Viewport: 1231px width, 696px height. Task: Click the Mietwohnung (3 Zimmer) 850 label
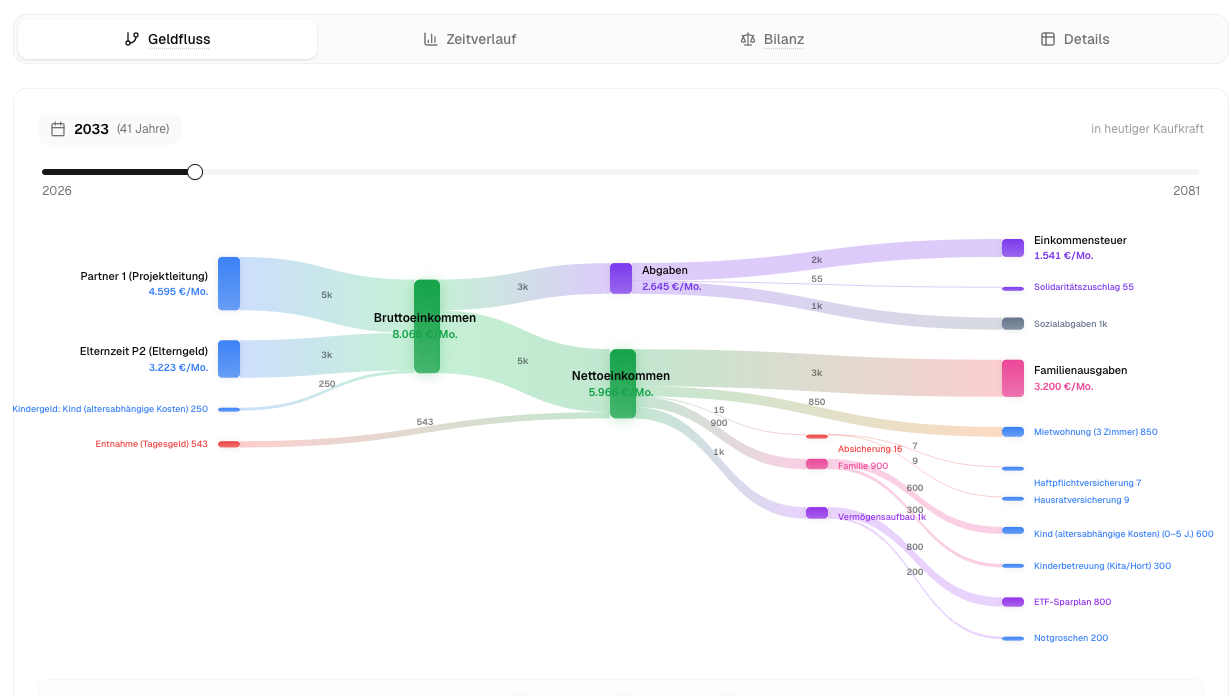click(x=1095, y=432)
